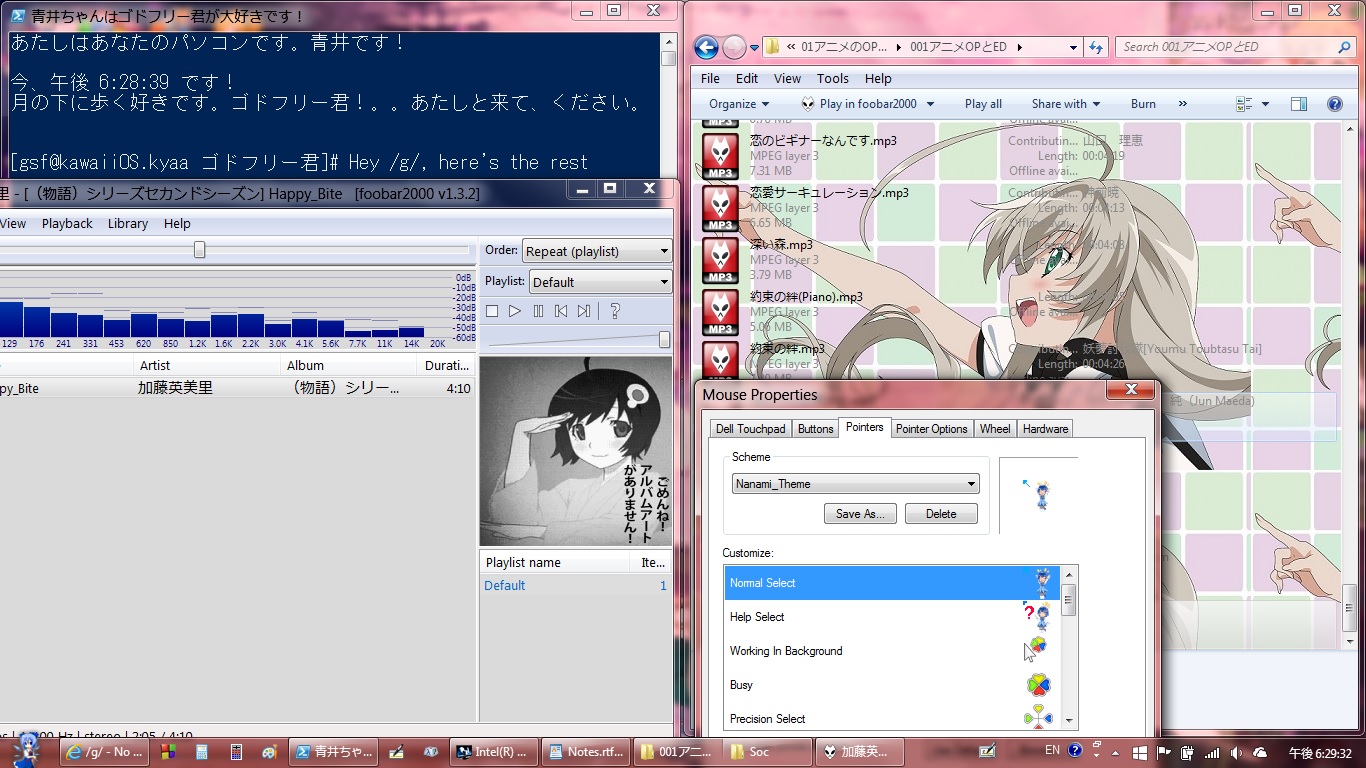The width and height of the screenshot is (1366, 768).
Task: Click the random playback question-mark icon
Action: 614,312
